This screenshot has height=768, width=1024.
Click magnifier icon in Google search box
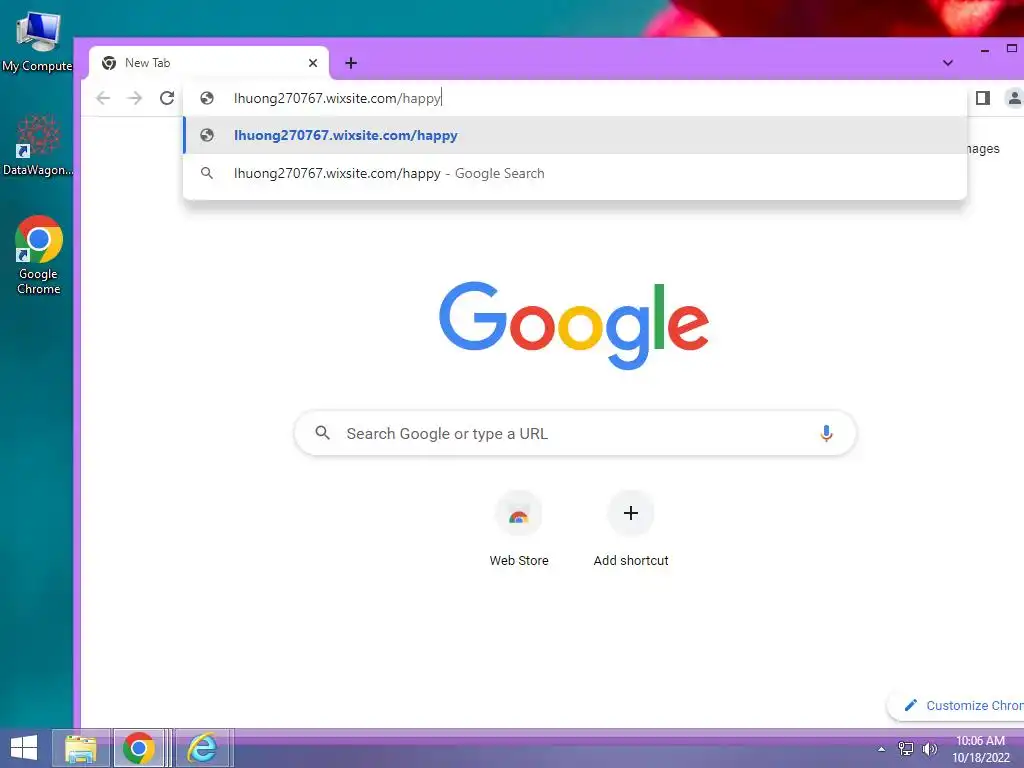pos(323,432)
